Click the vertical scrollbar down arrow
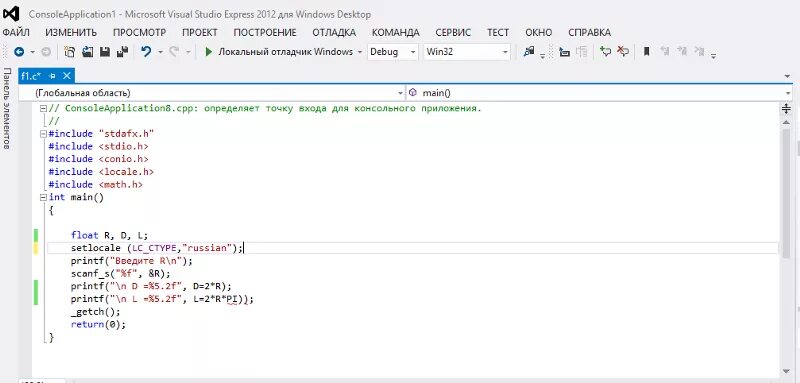The width and height of the screenshot is (800, 383). (x=786, y=371)
